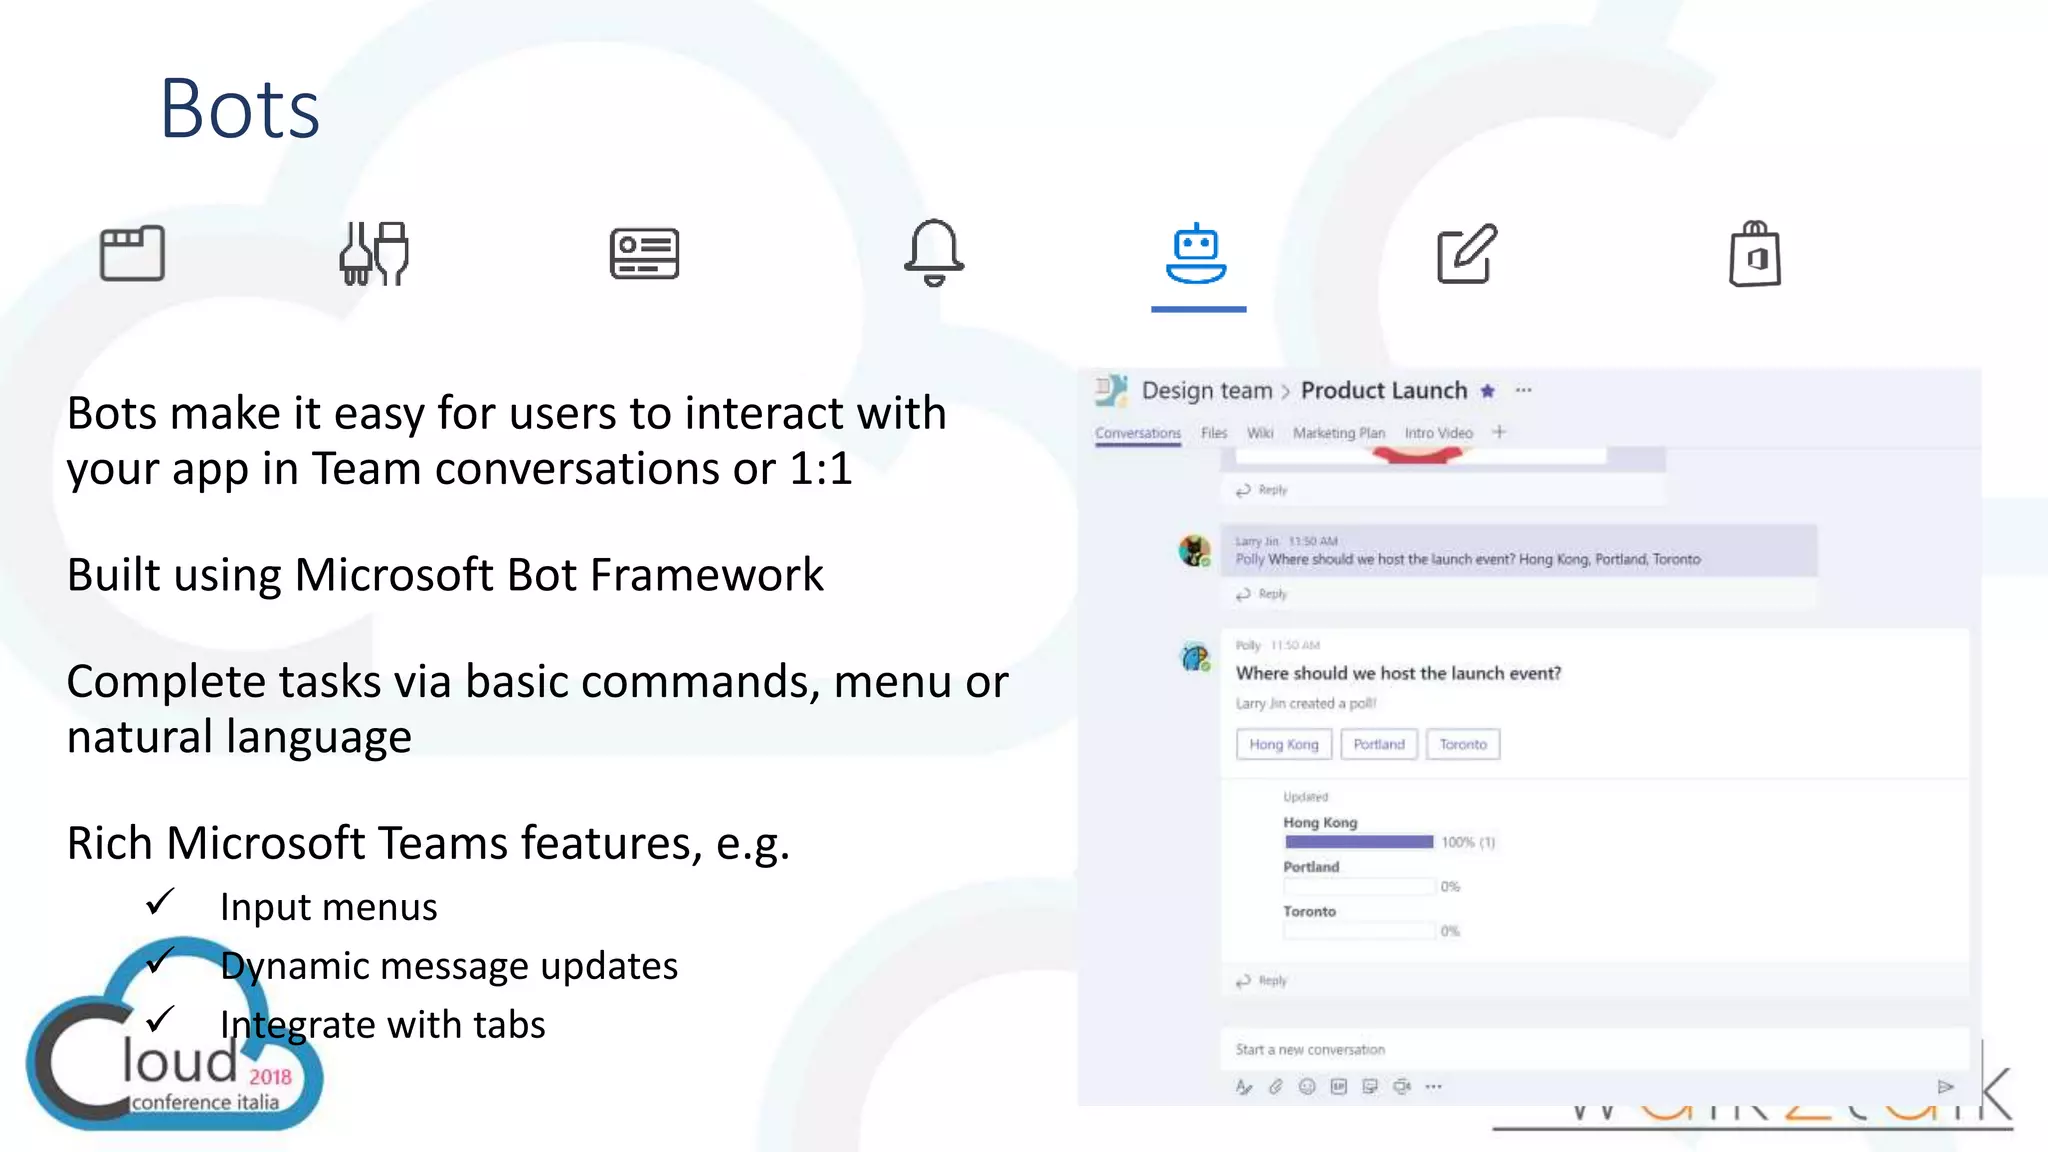
Task: Click Larry Jin's profile avatar
Action: point(1195,551)
